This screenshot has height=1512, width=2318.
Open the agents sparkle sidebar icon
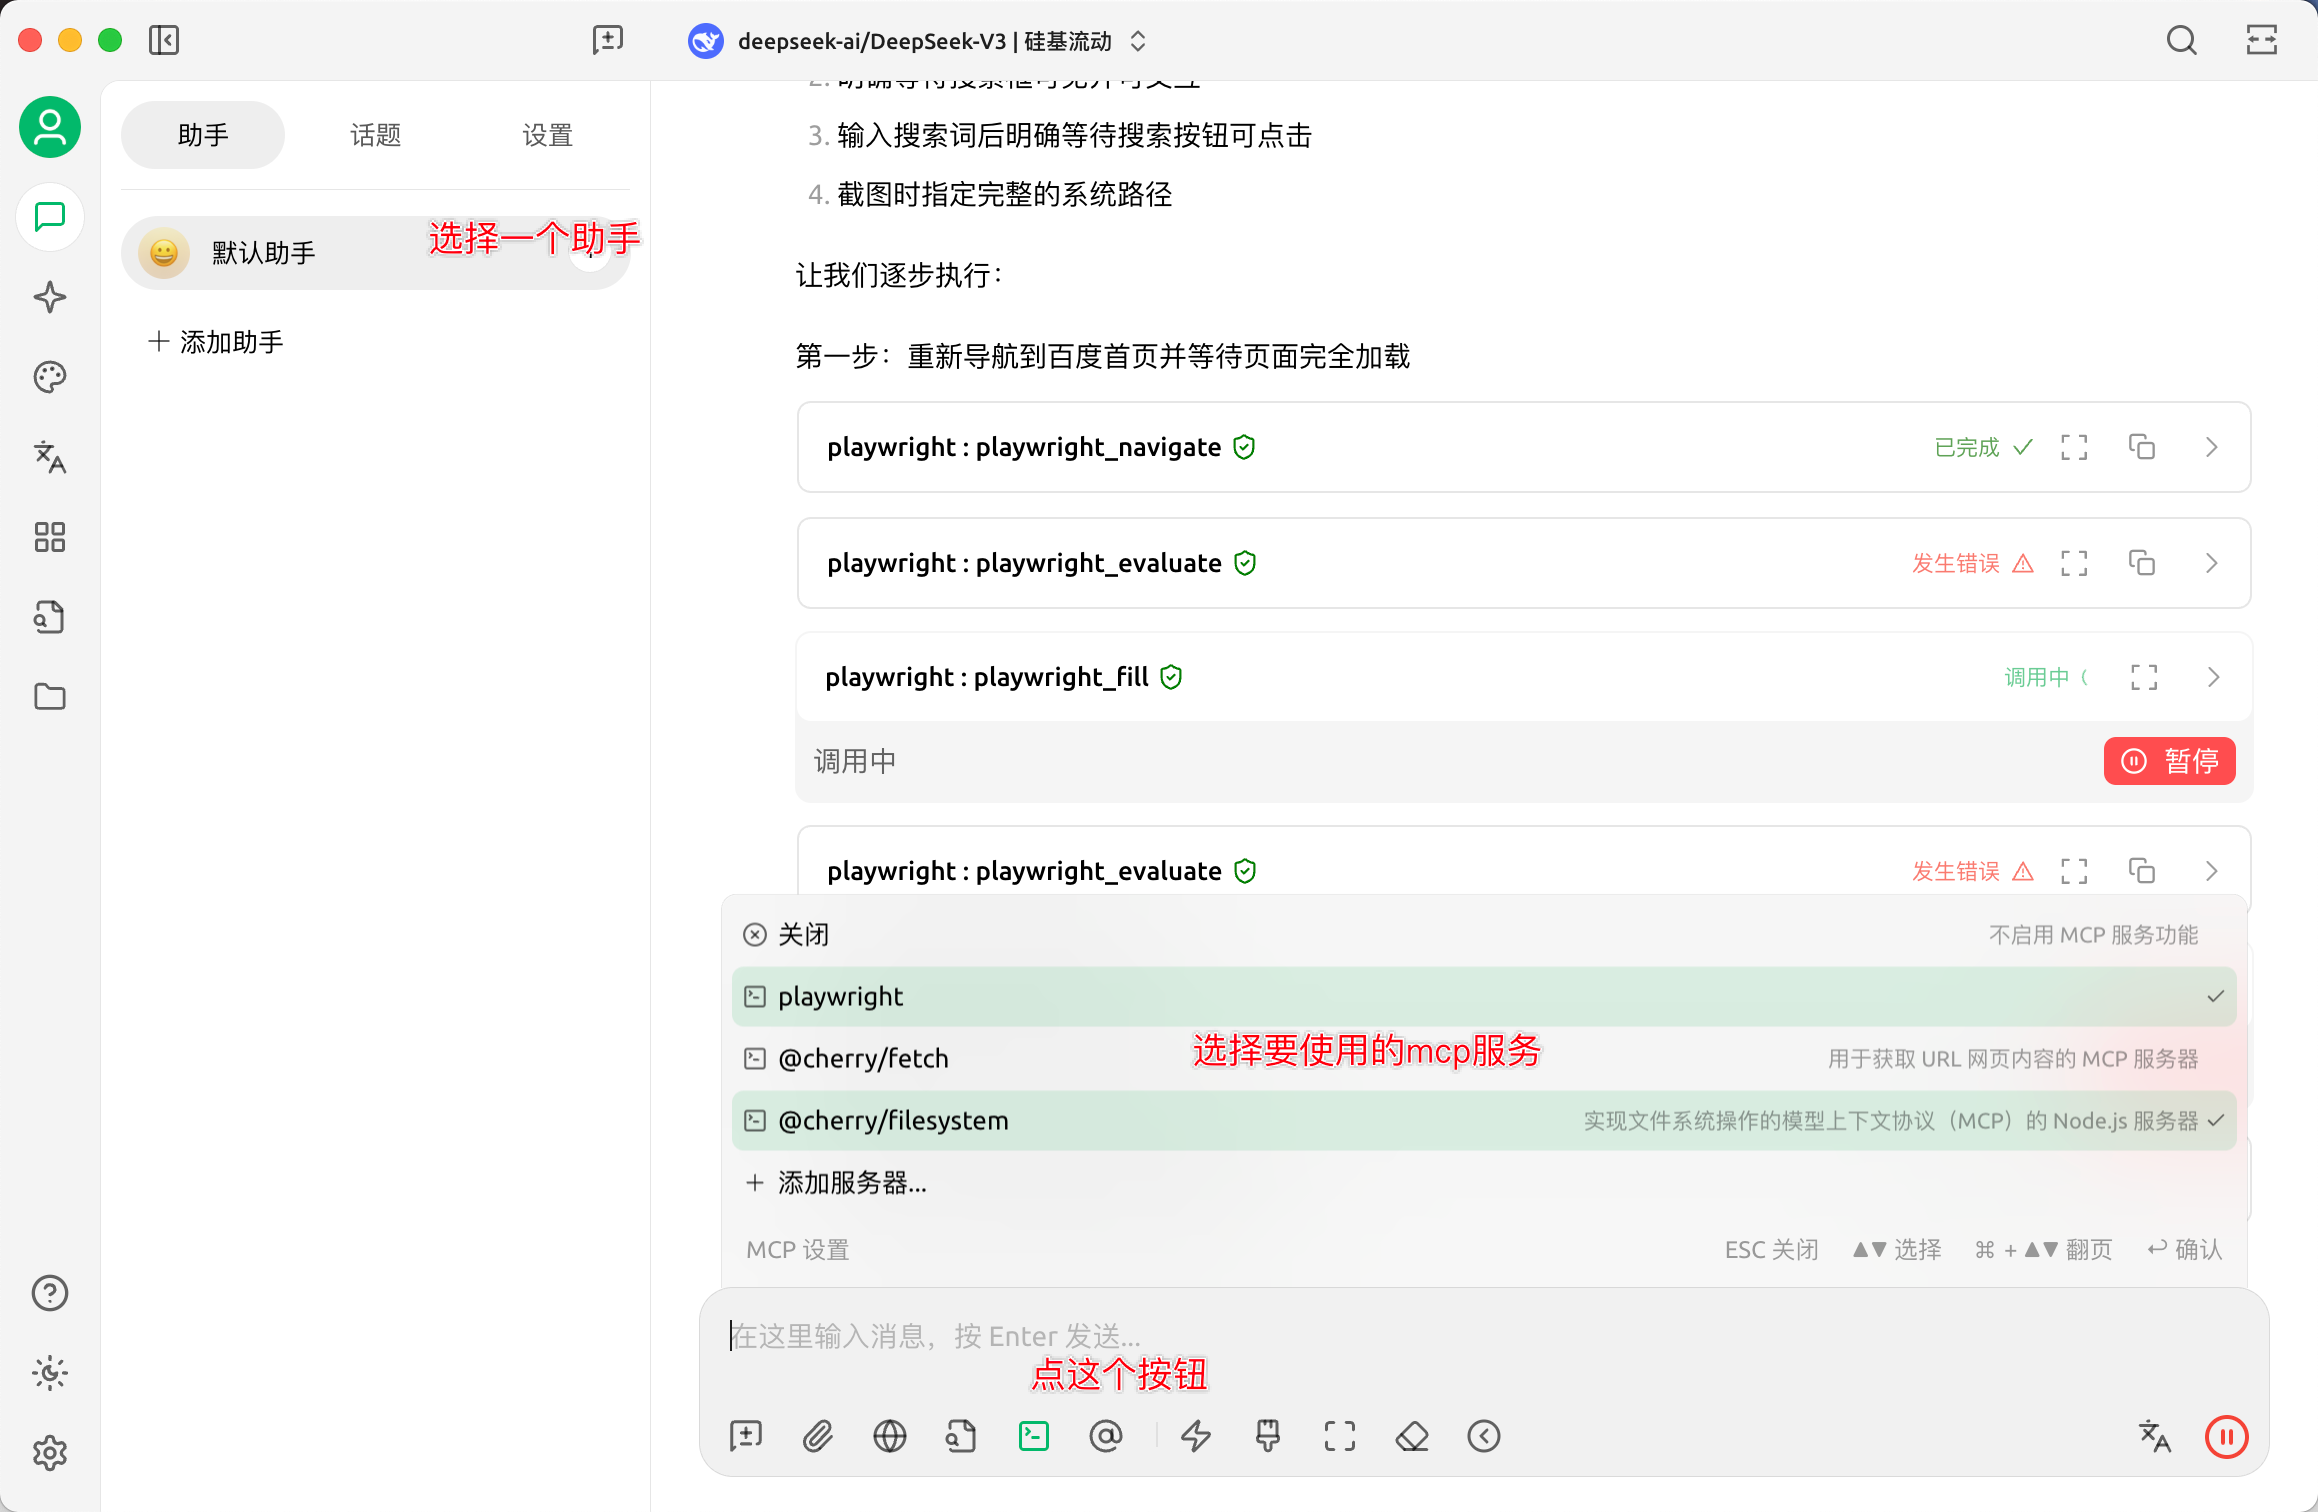click(50, 297)
